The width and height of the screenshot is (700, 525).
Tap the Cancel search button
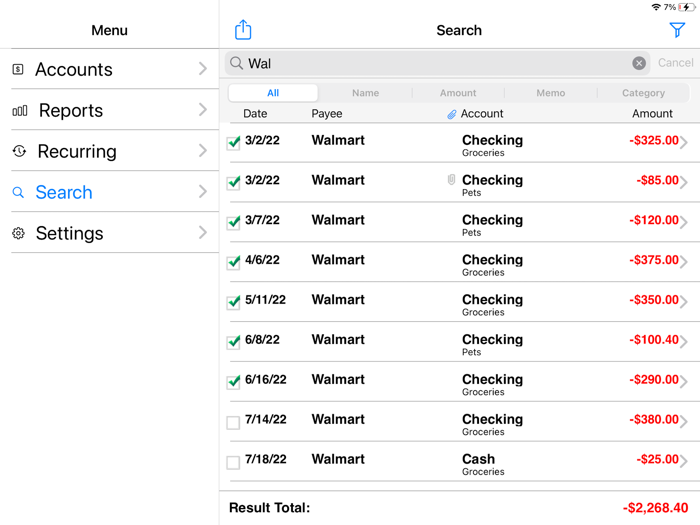(x=675, y=62)
